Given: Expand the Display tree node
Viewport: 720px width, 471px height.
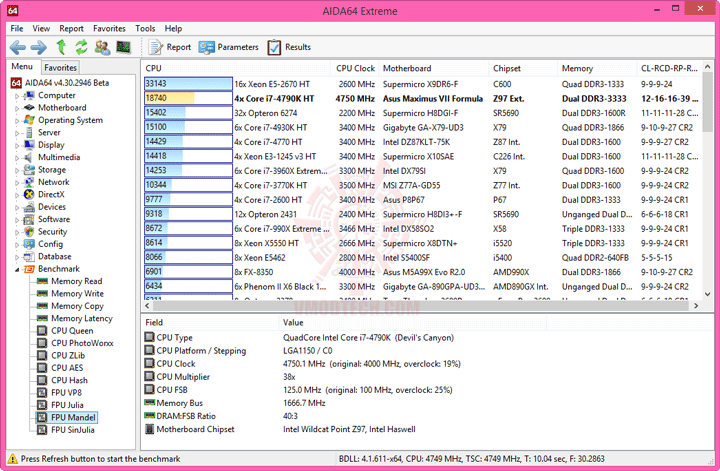Looking at the screenshot, I should [x=17, y=146].
